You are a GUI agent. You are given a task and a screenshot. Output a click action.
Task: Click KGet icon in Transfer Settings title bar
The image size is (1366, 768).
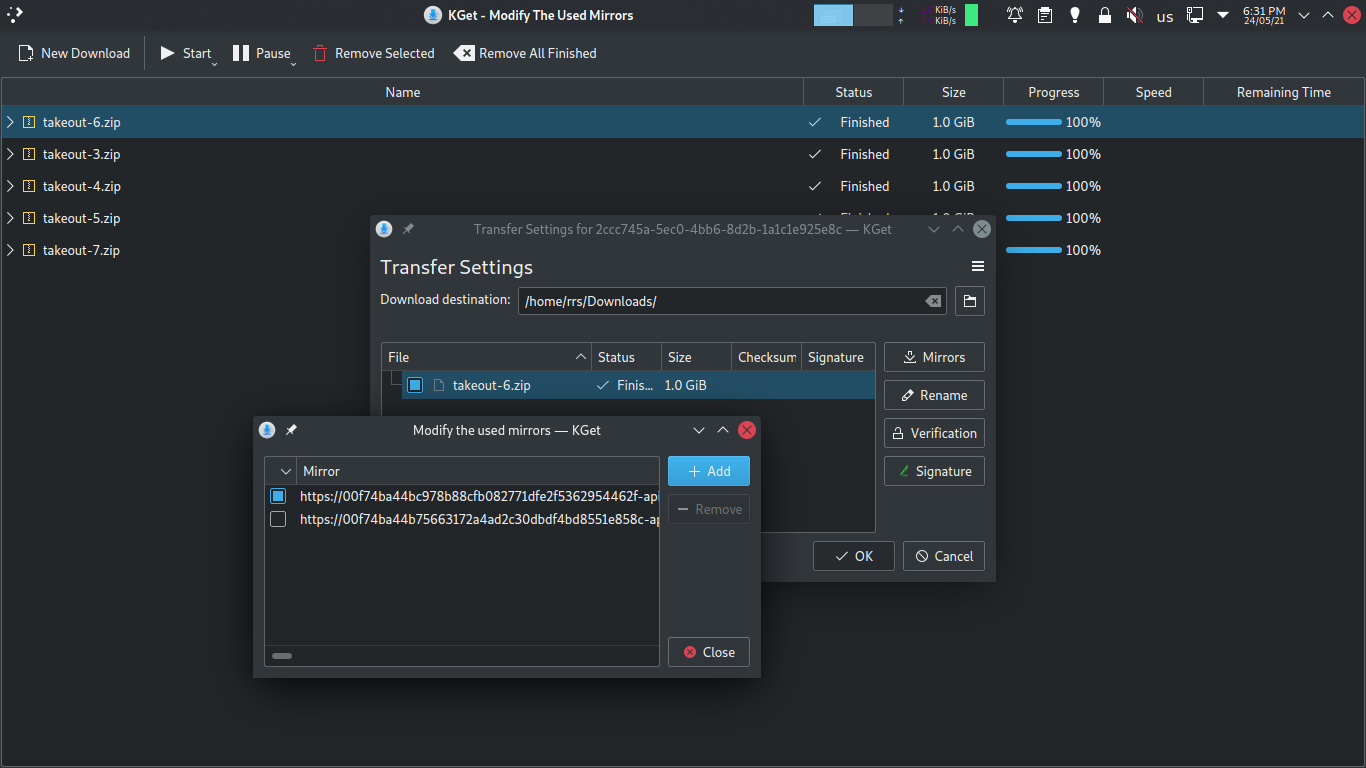(x=384, y=229)
